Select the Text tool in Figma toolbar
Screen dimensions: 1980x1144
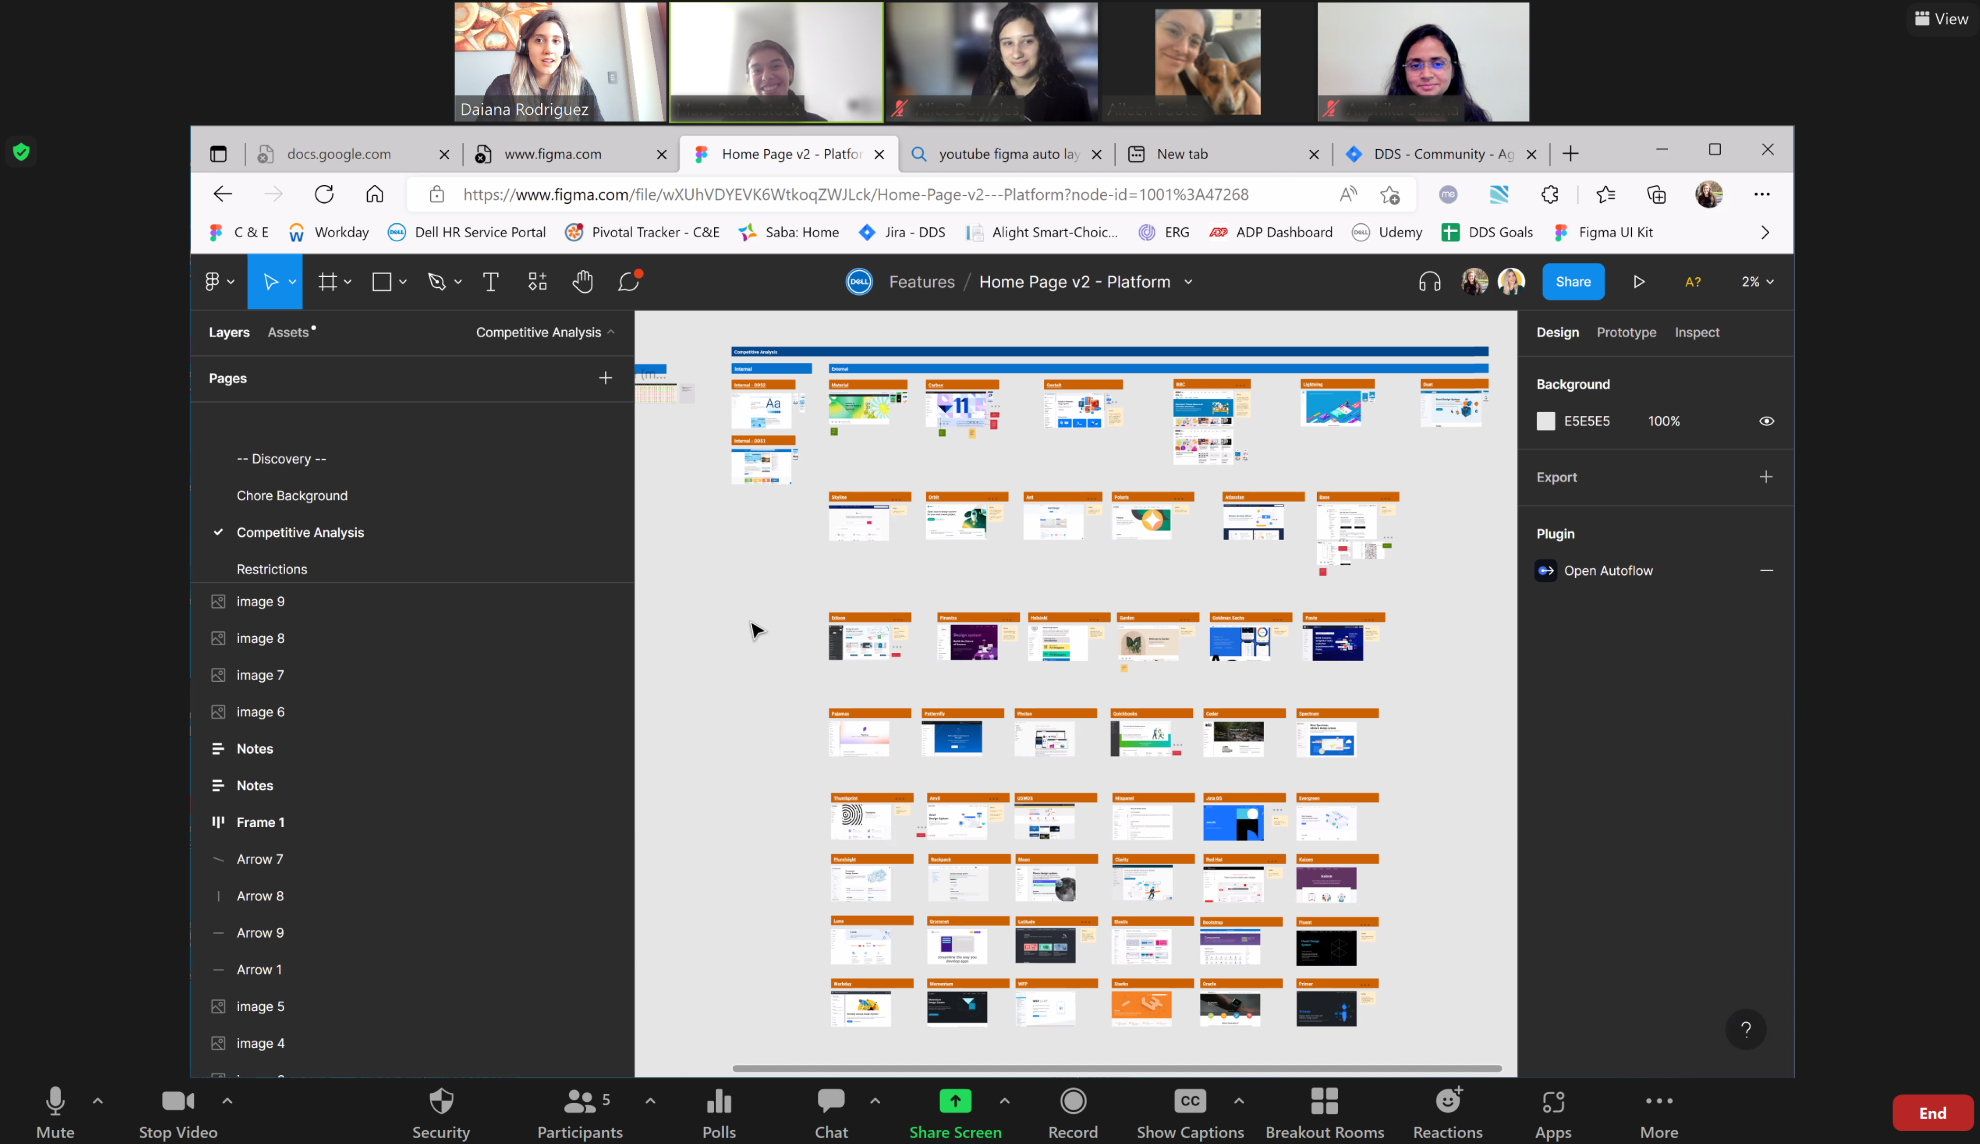[x=490, y=282]
